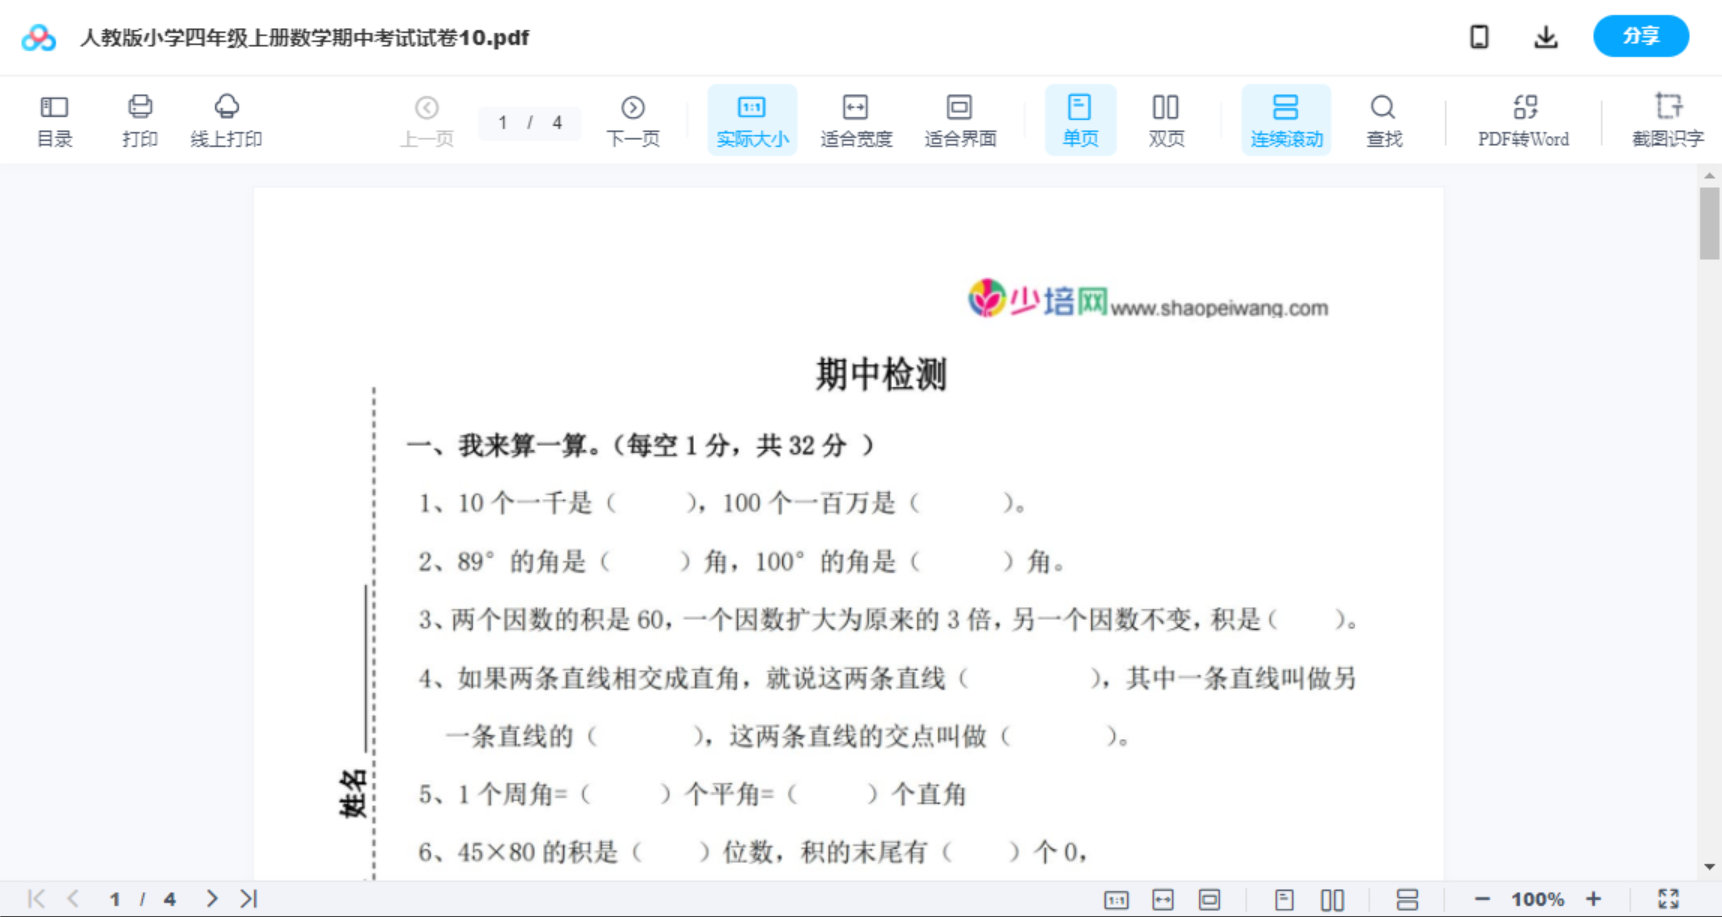The image size is (1722, 917).
Task: Open the 目录 (table of contents) panel
Action: coord(54,119)
